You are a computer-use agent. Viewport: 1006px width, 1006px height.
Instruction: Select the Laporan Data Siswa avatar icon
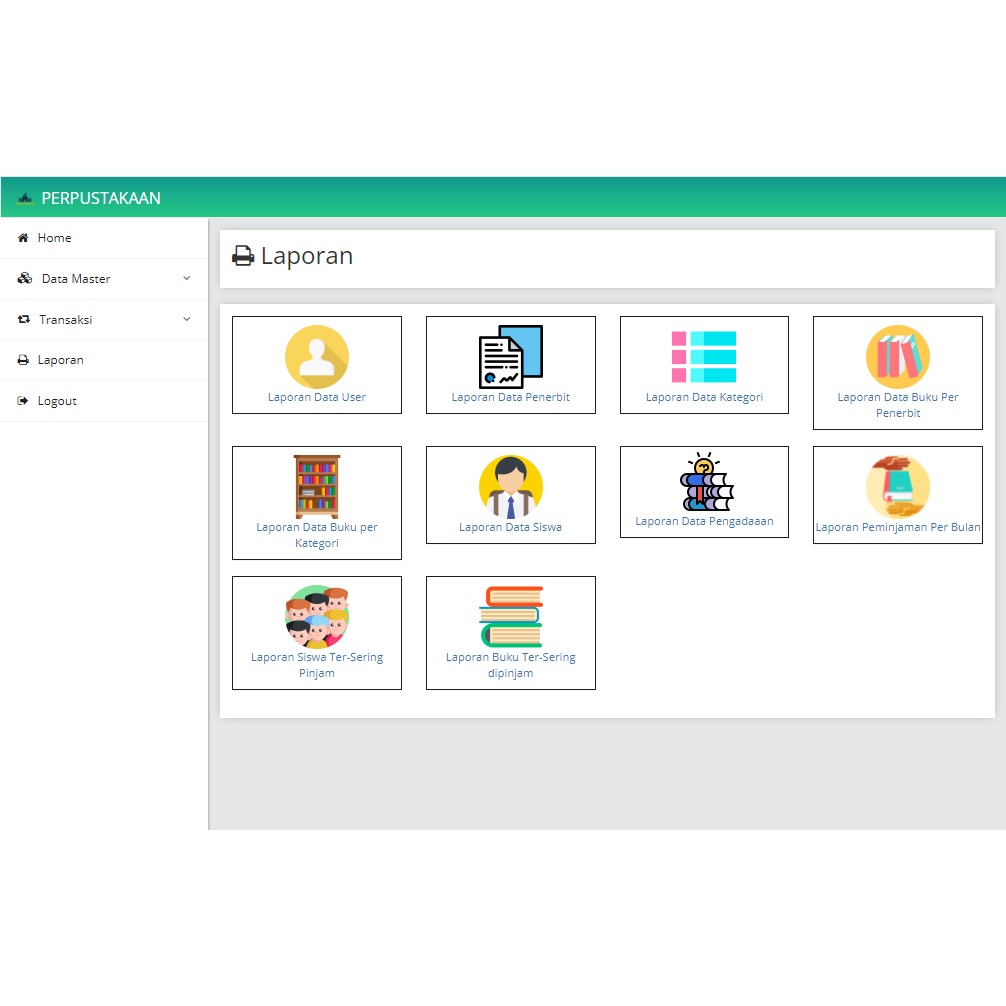pyautogui.click(x=510, y=485)
